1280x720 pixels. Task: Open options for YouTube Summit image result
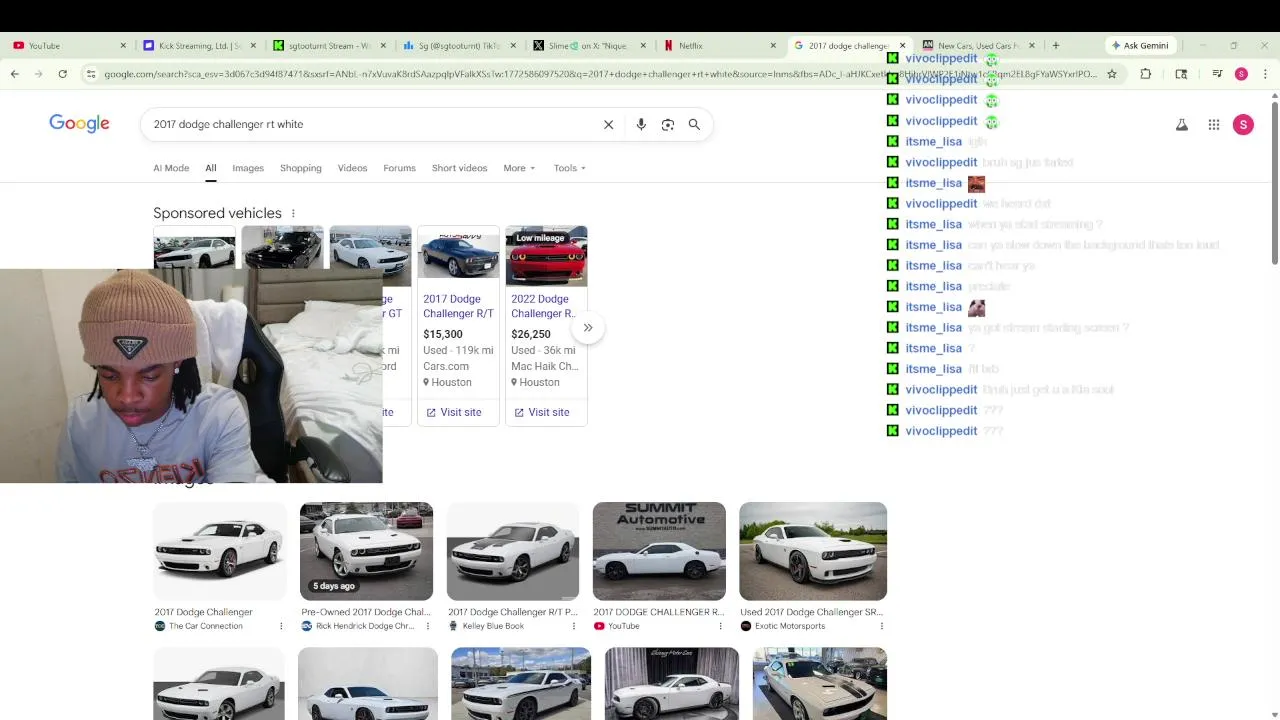click(x=720, y=626)
